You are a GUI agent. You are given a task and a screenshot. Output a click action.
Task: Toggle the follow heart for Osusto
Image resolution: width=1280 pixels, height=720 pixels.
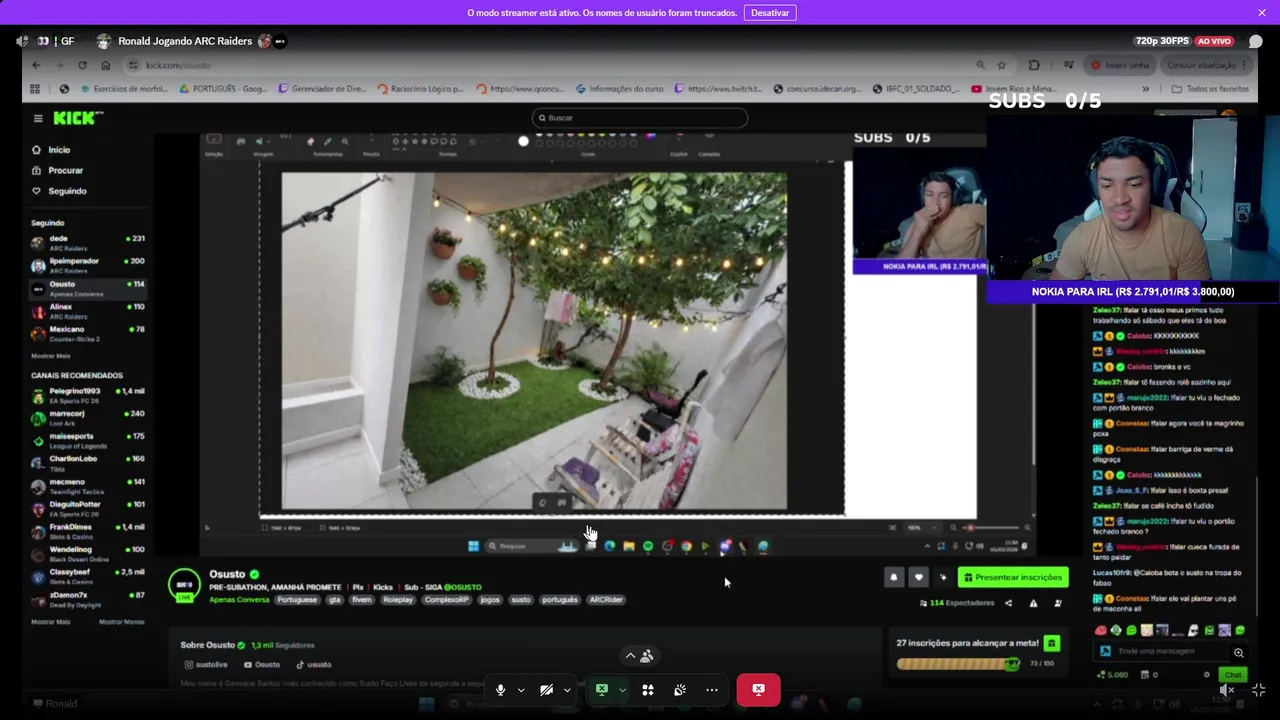pos(918,577)
